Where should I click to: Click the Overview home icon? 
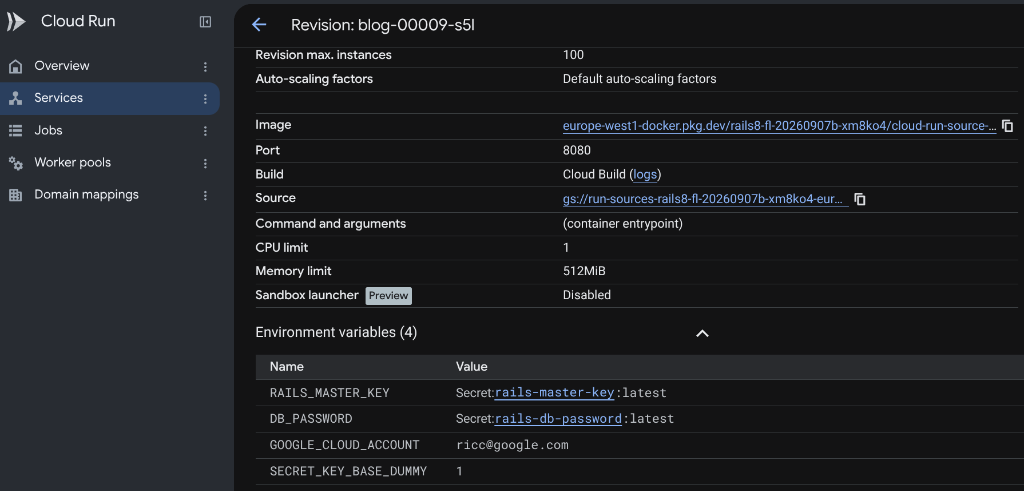(x=16, y=66)
